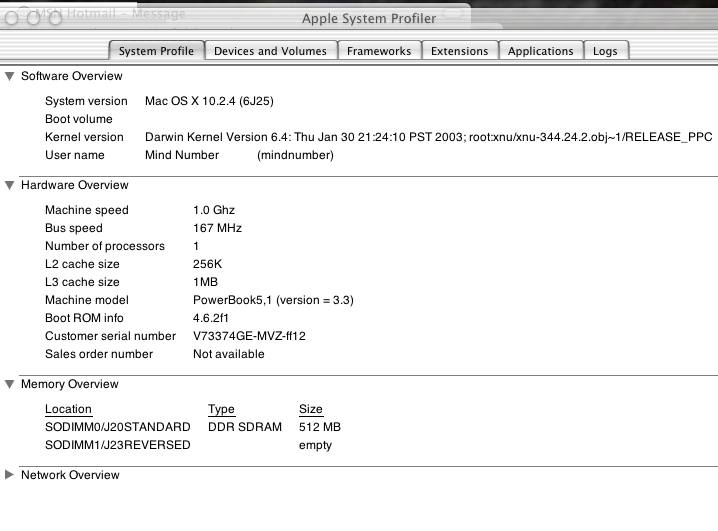Select the 1.0 Ghz machine speed value
718x531 pixels.
tap(214, 210)
